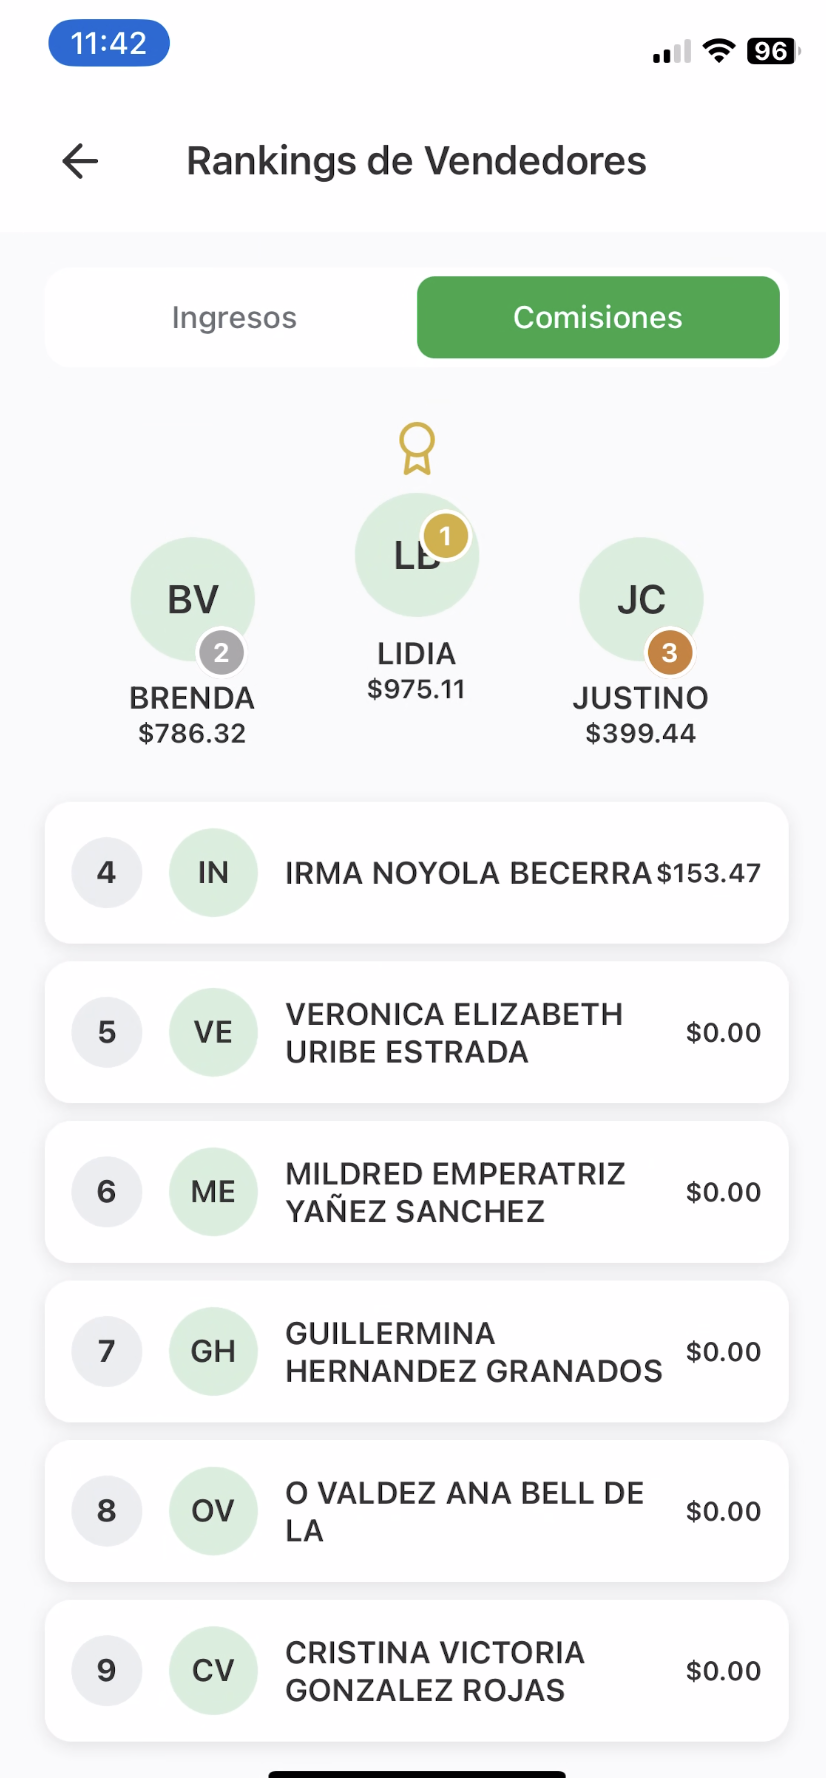The width and height of the screenshot is (826, 1778).
Task: Tap the back arrow icon
Action: [80, 161]
